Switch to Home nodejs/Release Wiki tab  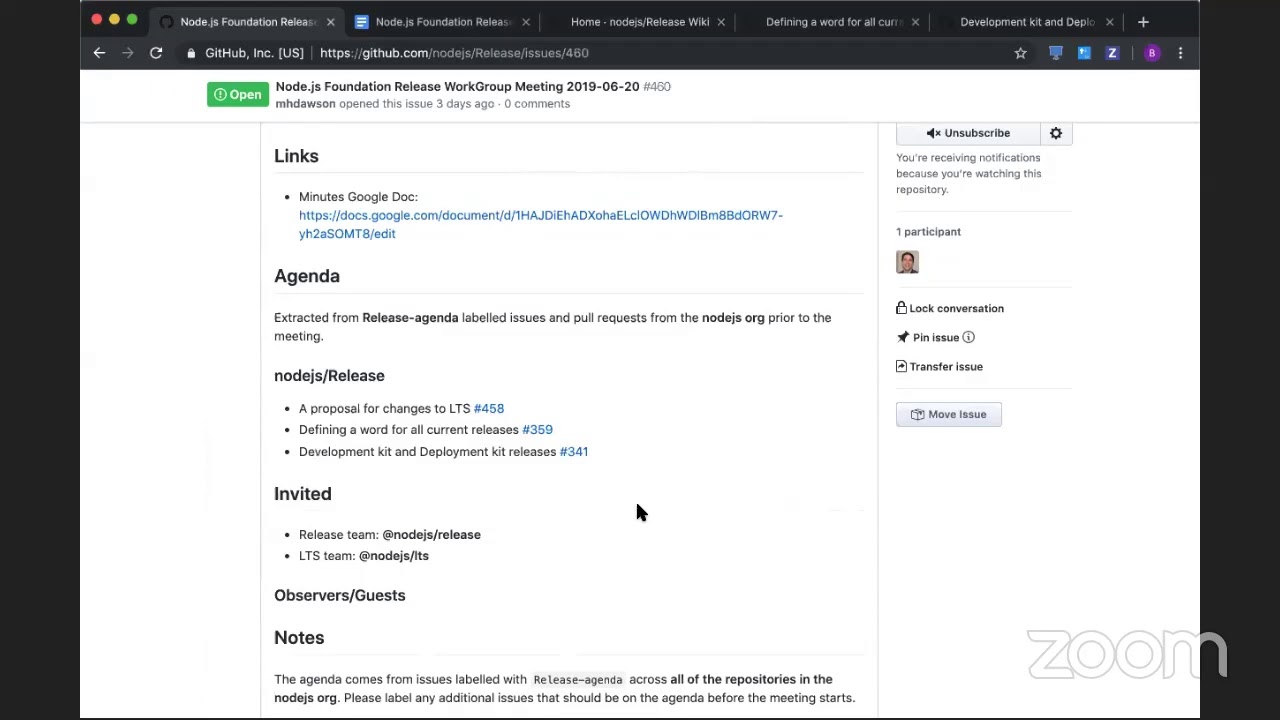click(x=639, y=21)
